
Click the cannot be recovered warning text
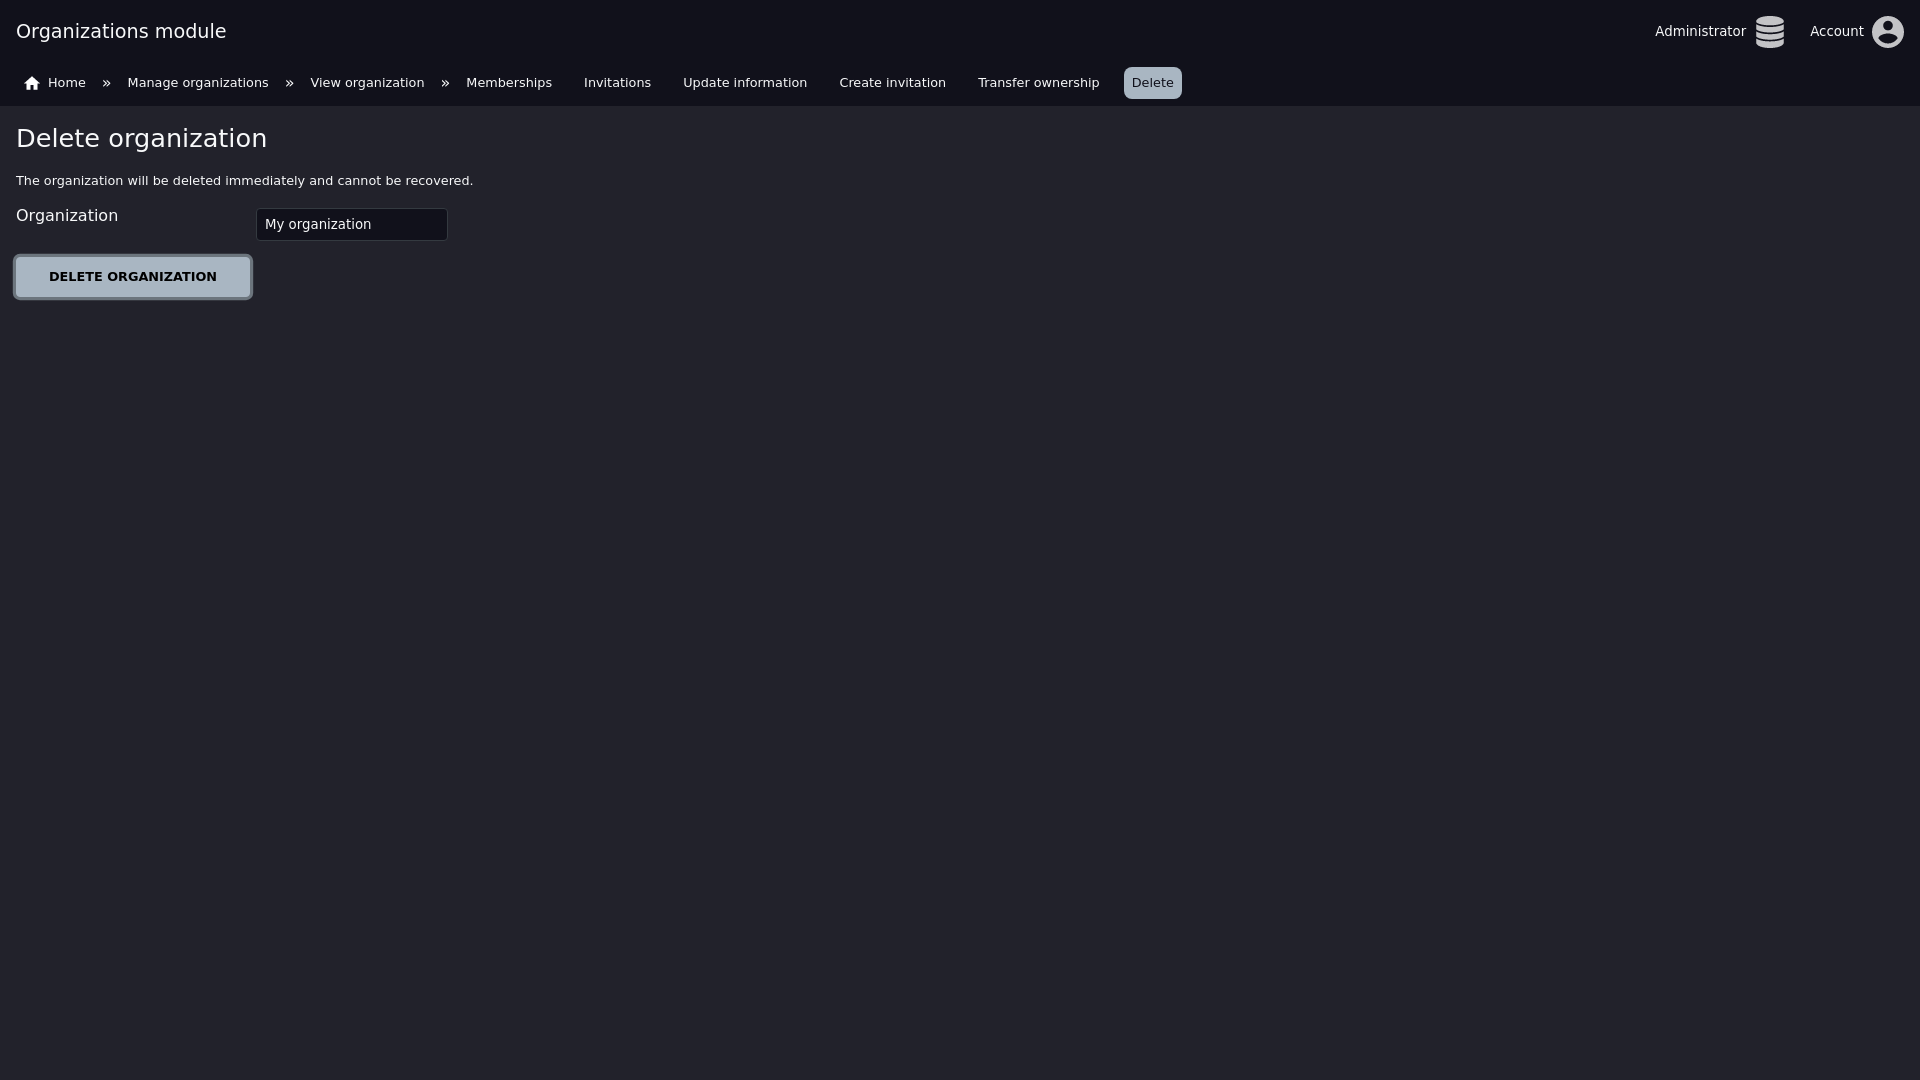(404, 181)
